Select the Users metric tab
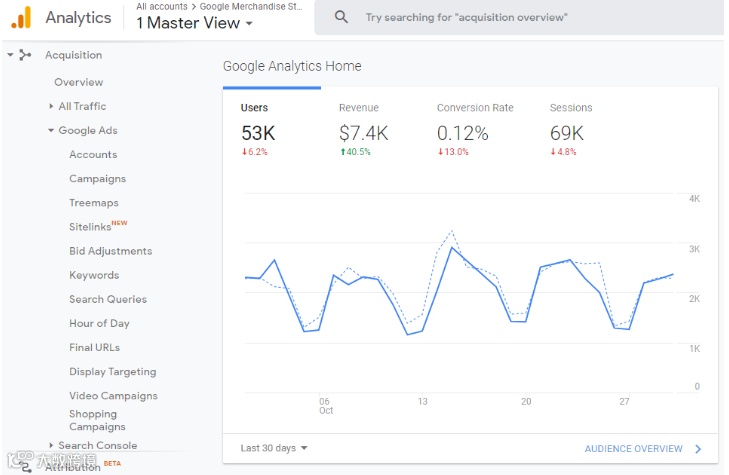 pos(272,130)
